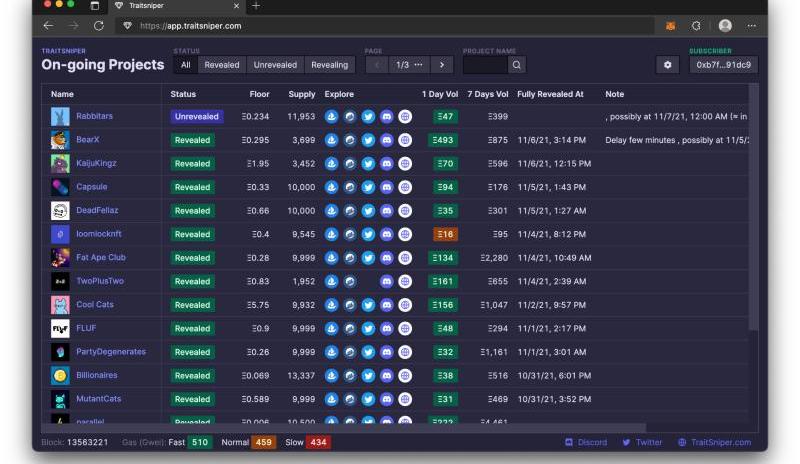Click the Discord icon in Cool Cats row

[386, 305]
